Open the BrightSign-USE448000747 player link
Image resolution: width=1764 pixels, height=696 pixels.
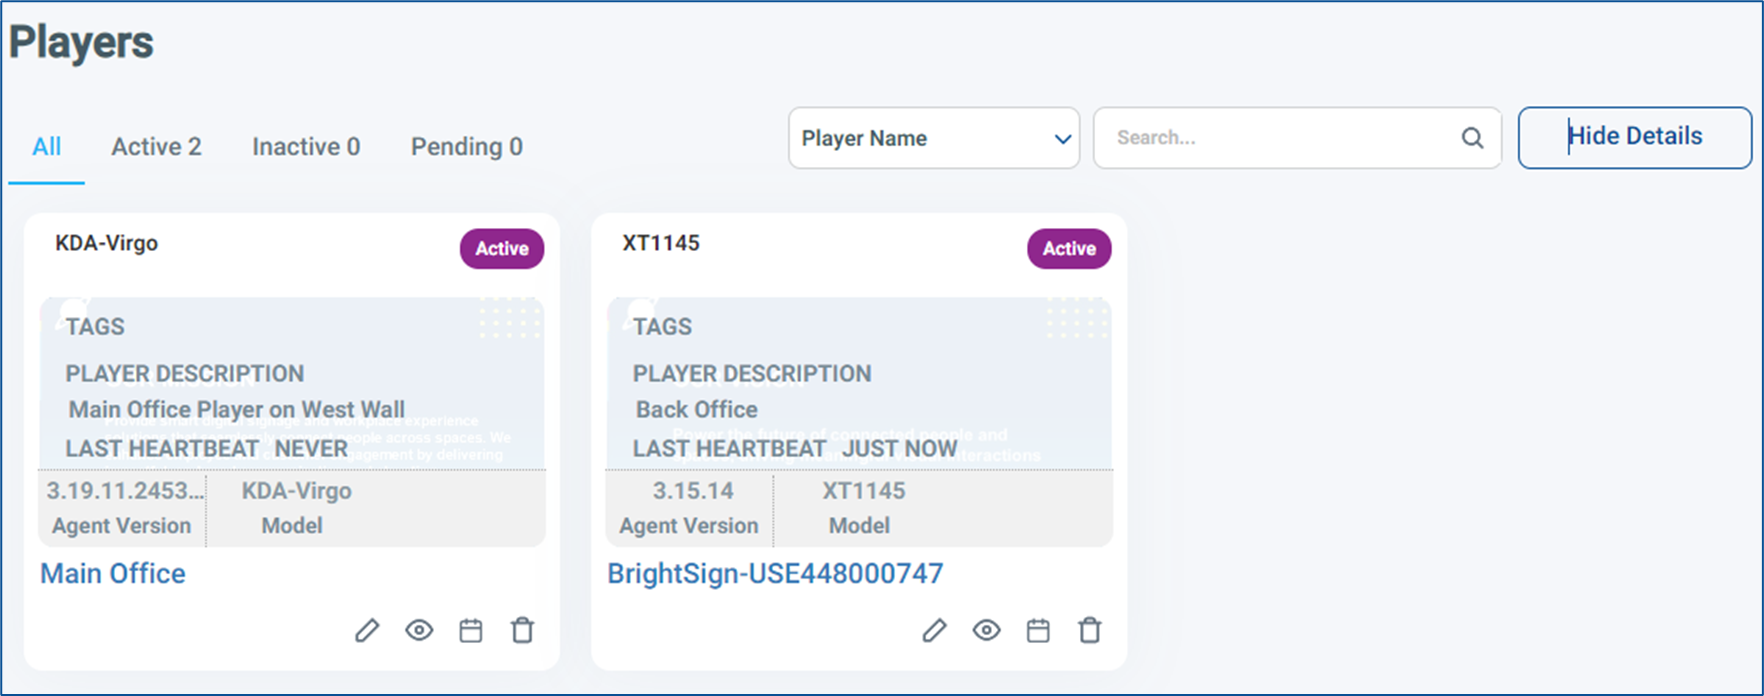point(775,573)
